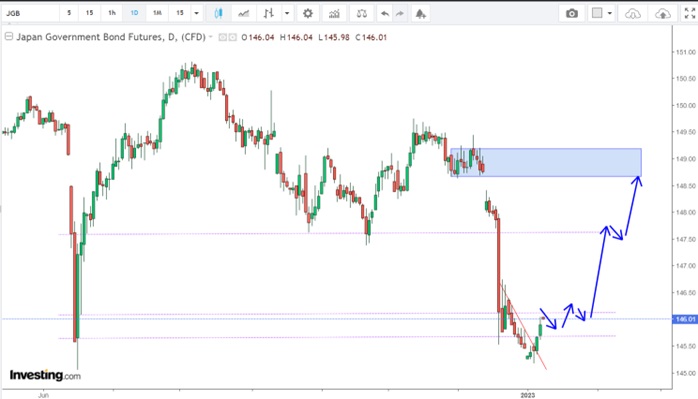Select the candlestick chart style
The height and width of the screenshot is (399, 698).
218,13
